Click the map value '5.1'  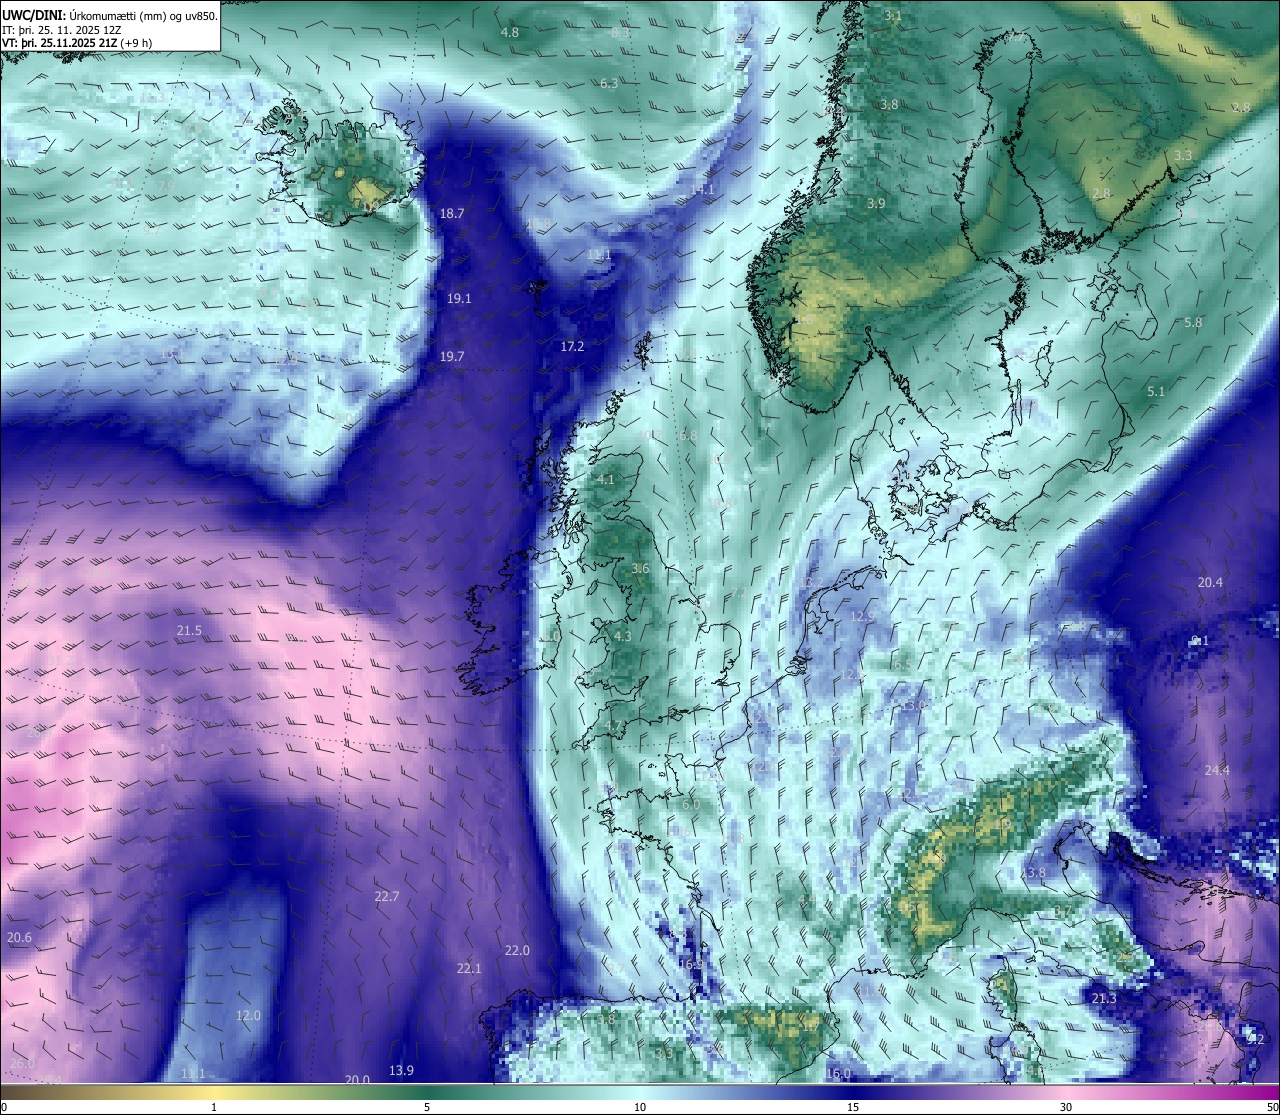[1156, 392]
